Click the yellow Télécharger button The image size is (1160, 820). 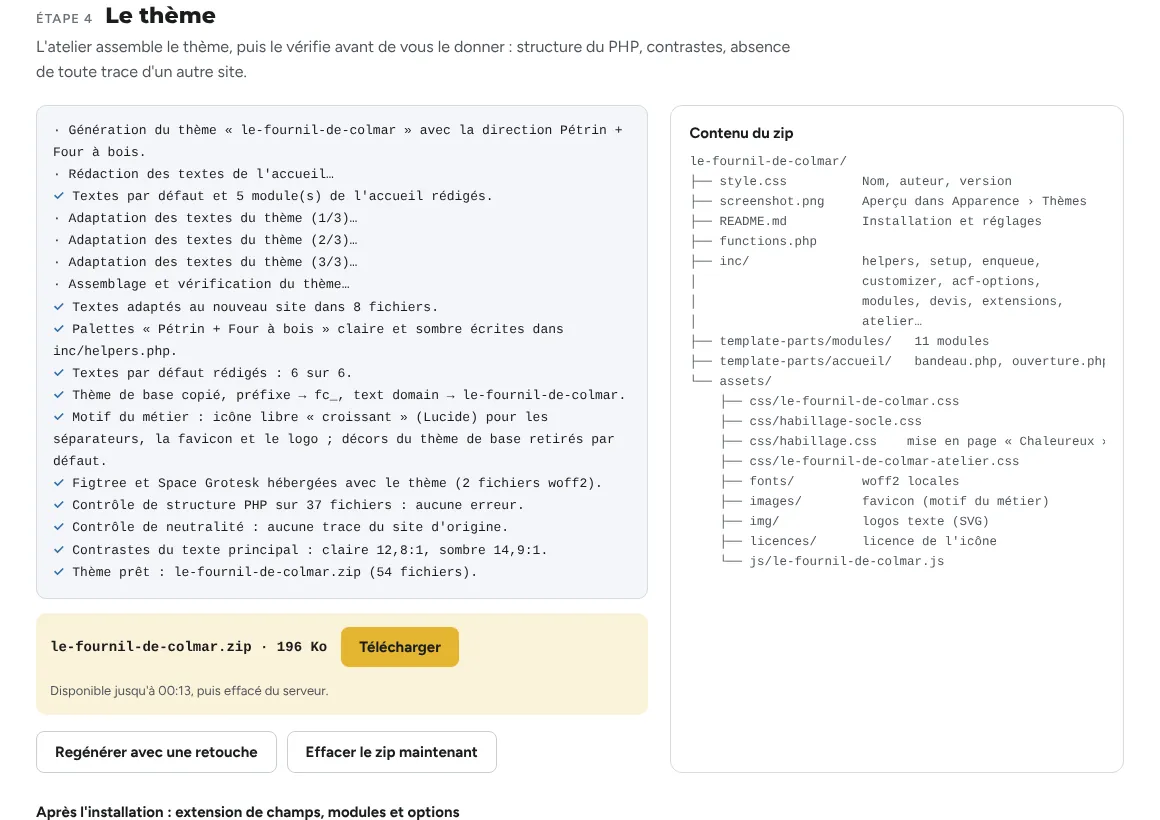coord(399,647)
